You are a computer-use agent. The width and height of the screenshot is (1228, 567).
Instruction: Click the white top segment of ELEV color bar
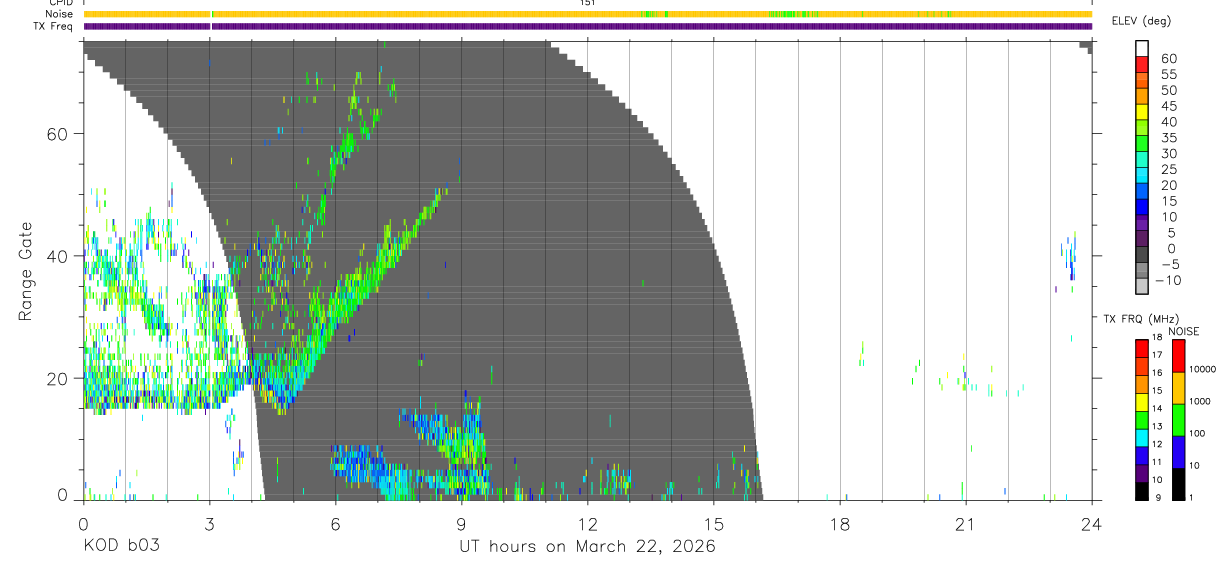1142,48
